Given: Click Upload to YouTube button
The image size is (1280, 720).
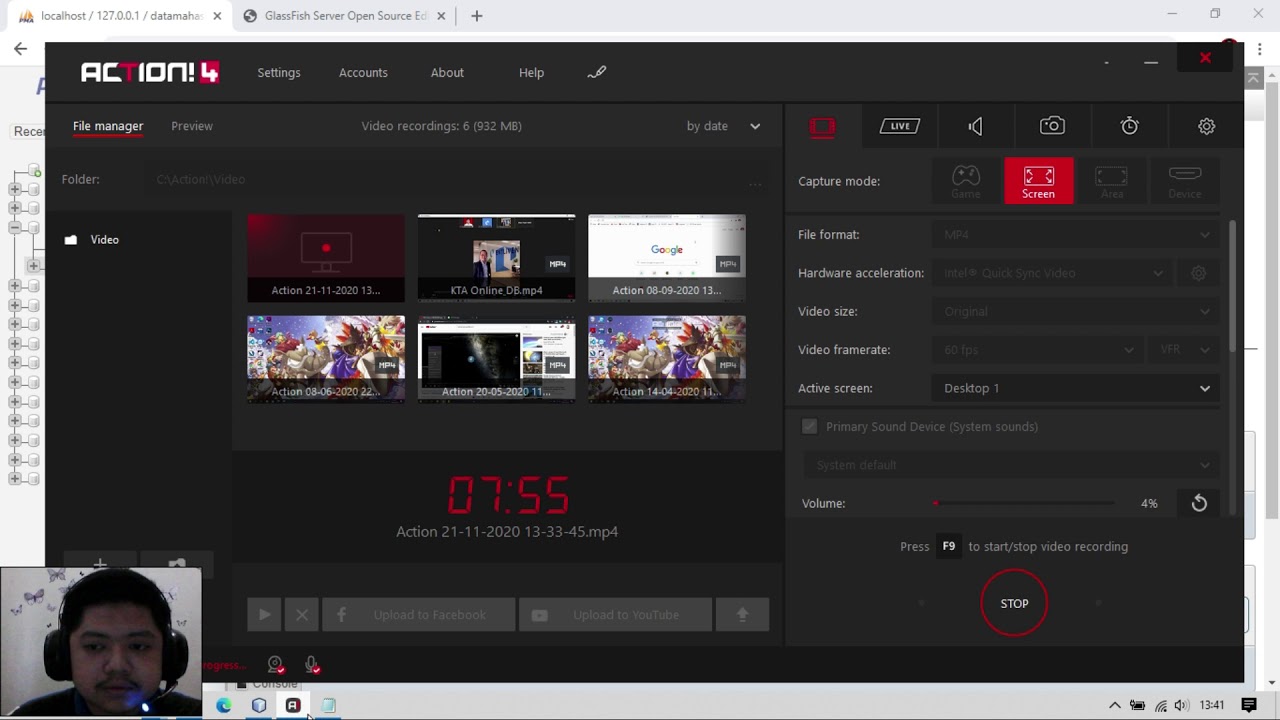Looking at the screenshot, I should coord(616,615).
